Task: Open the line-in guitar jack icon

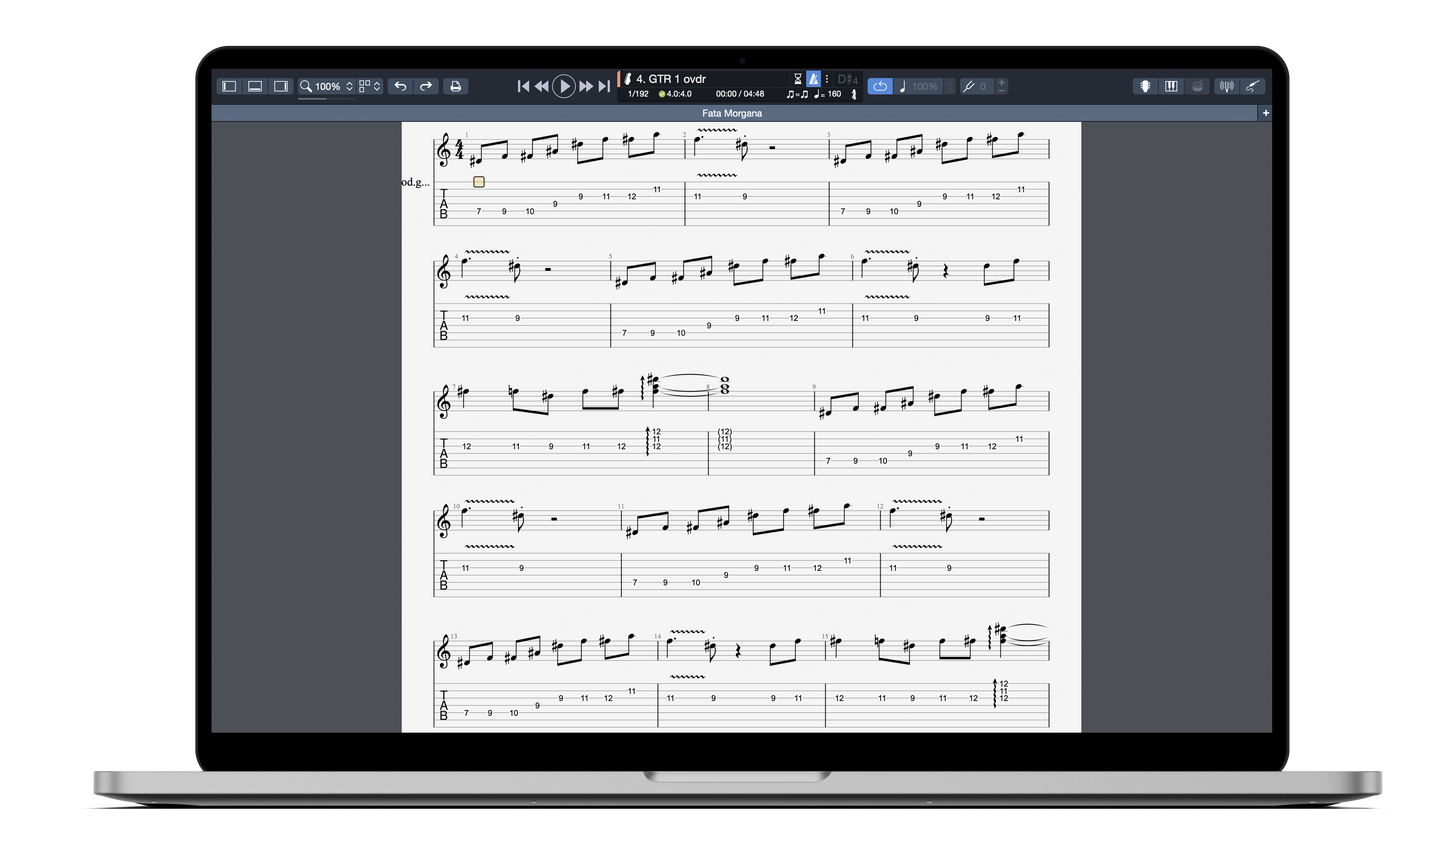Action: pyautogui.click(x=1253, y=87)
